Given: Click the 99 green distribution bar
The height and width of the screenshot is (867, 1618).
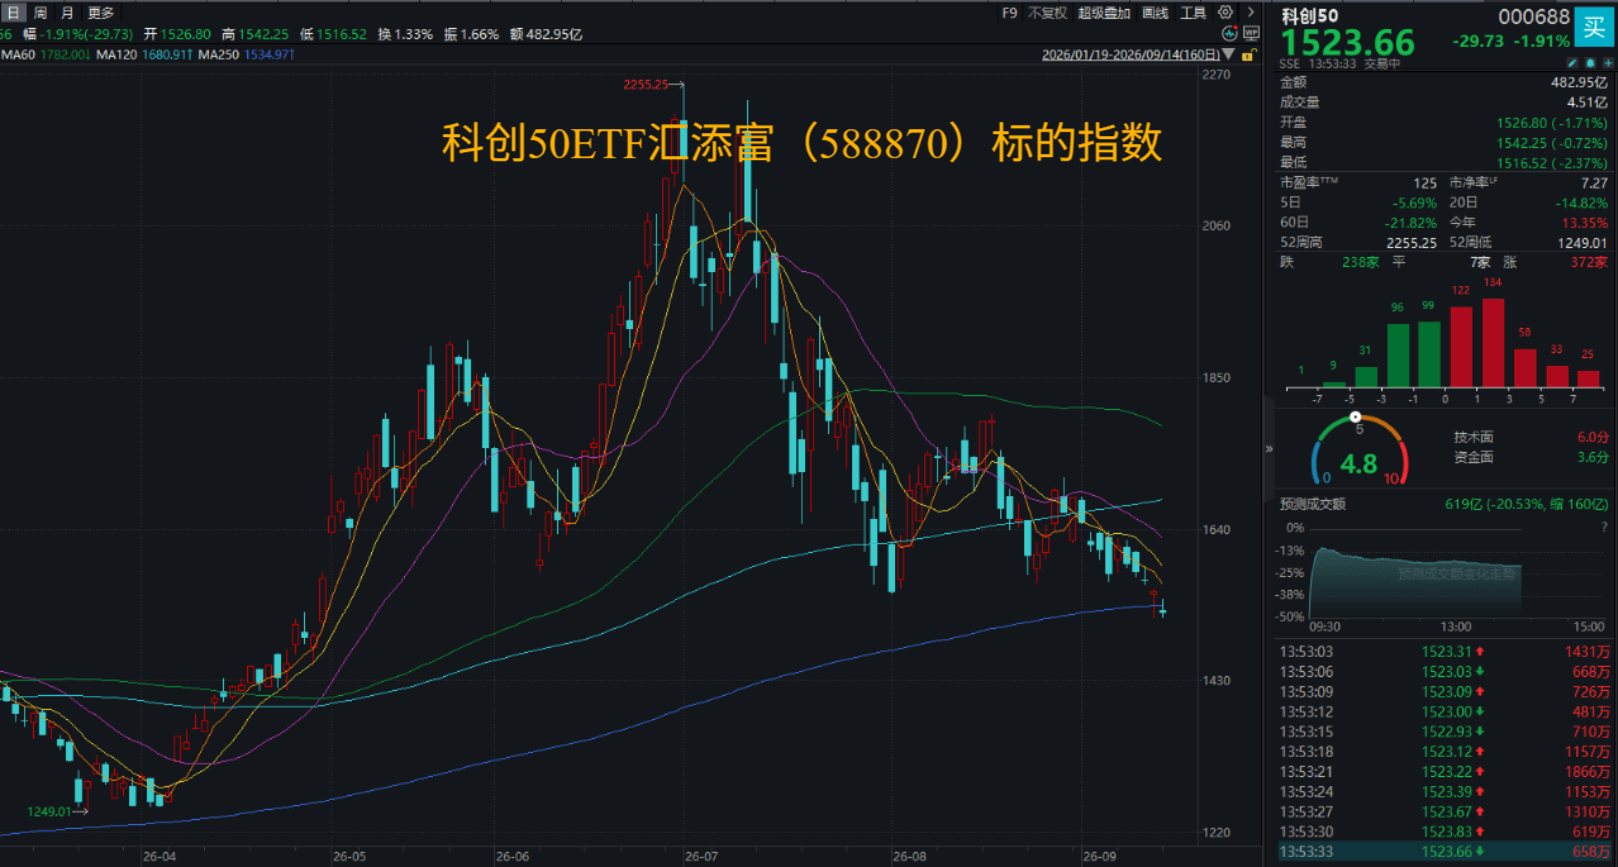Looking at the screenshot, I should [1429, 354].
